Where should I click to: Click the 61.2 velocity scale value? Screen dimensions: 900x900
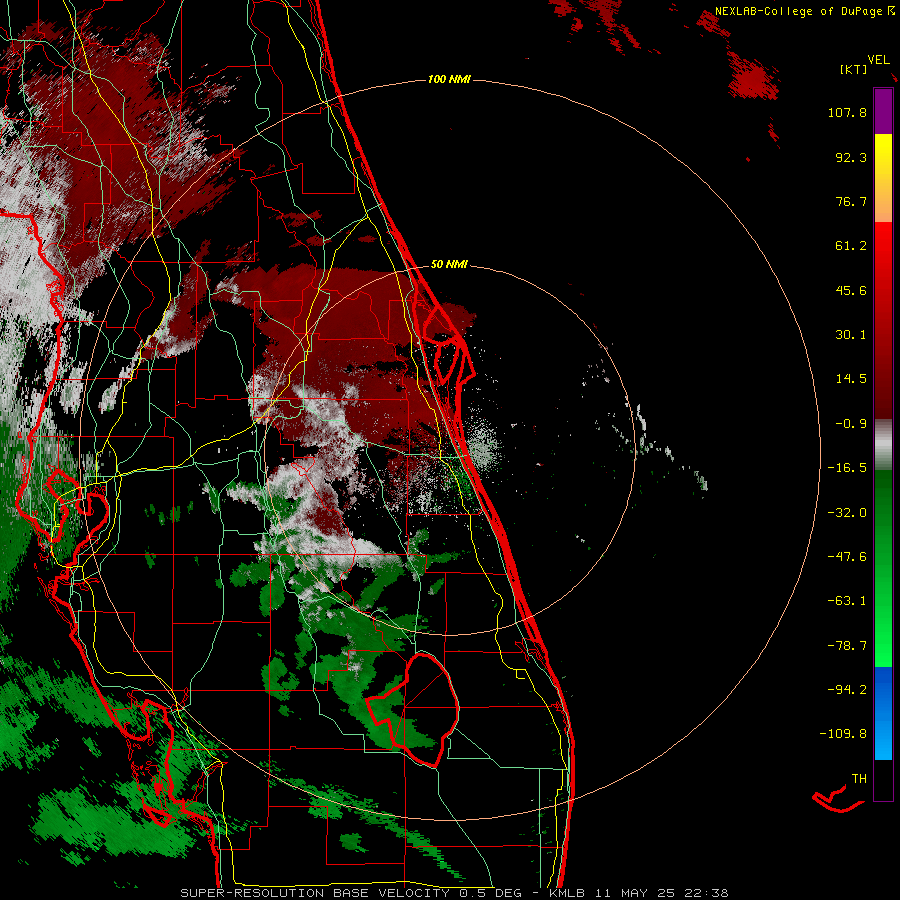[x=851, y=246]
